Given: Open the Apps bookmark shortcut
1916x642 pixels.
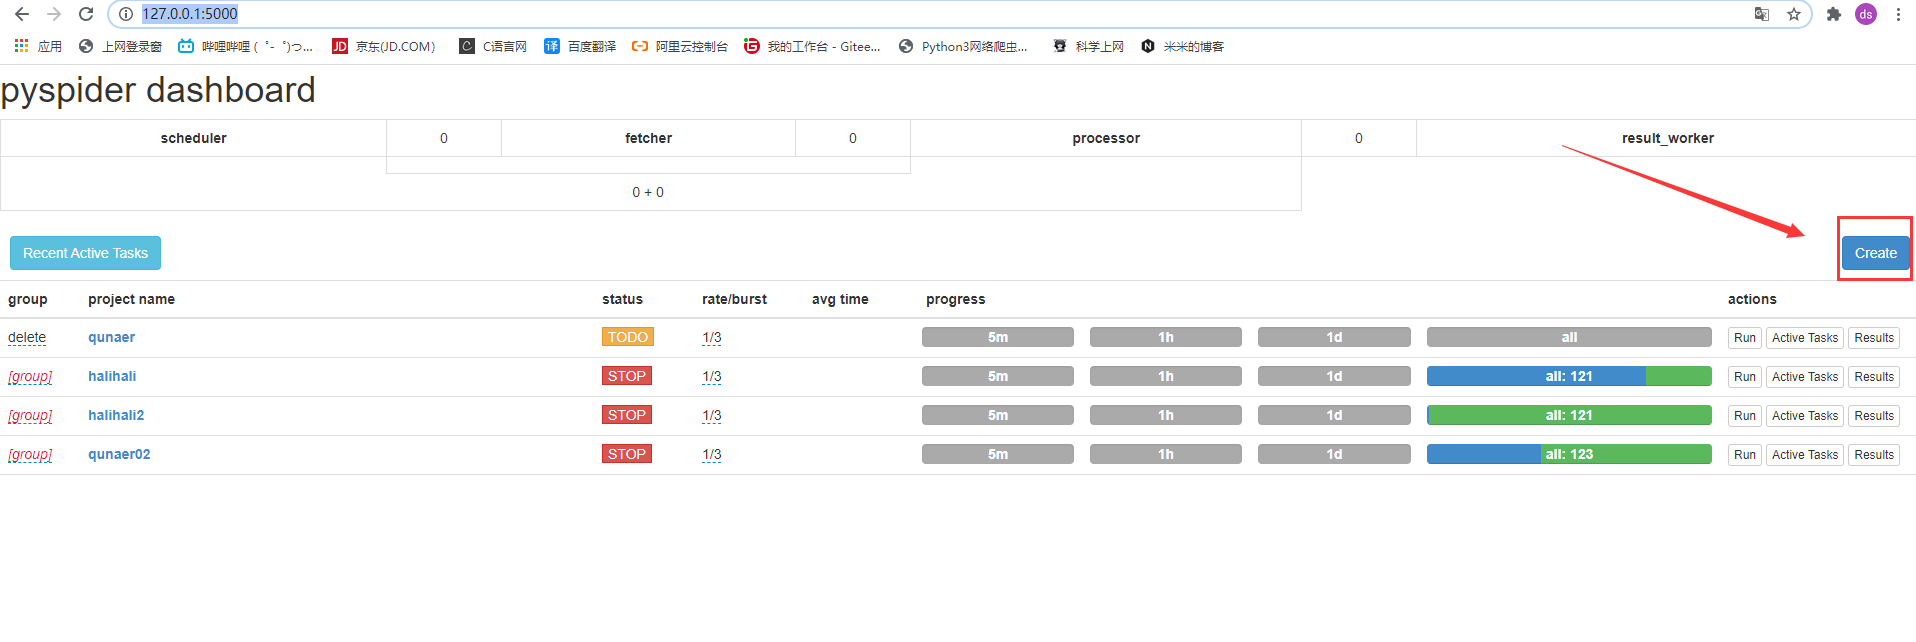Looking at the screenshot, I should pos(38,46).
